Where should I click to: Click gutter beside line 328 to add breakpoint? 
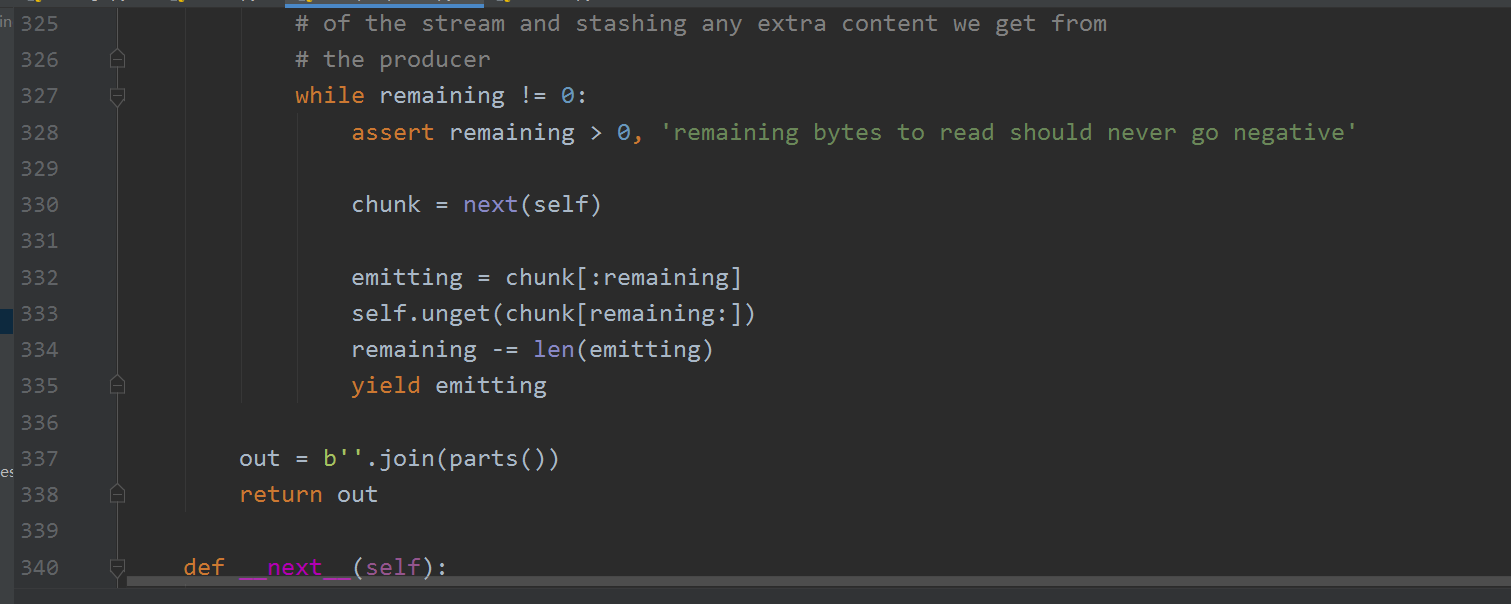(x=85, y=132)
